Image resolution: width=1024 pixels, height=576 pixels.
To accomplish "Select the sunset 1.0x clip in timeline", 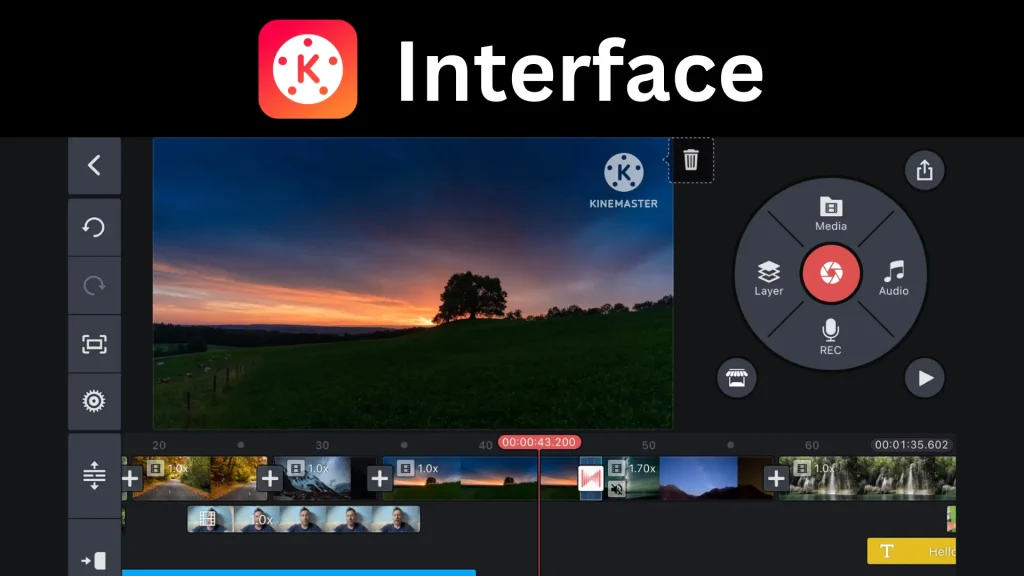I will click(x=480, y=479).
